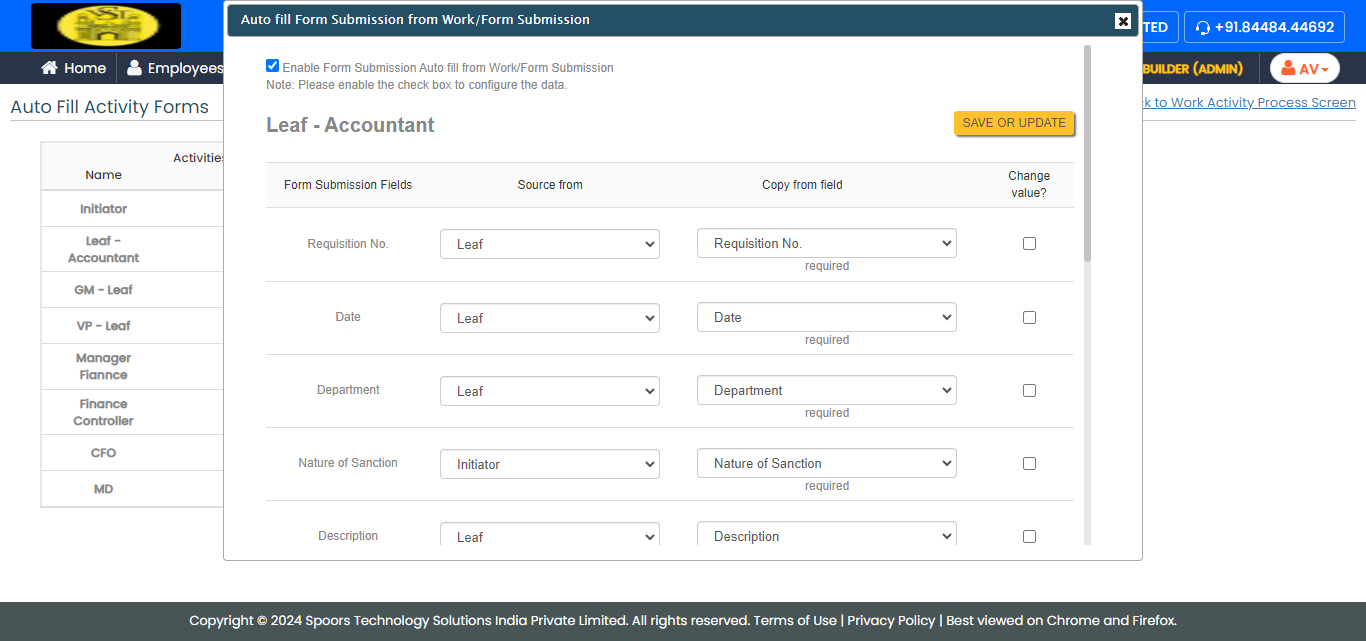1366x641 pixels.
Task: Expand Department copy-from-field dropdown
Action: pyautogui.click(x=826, y=391)
